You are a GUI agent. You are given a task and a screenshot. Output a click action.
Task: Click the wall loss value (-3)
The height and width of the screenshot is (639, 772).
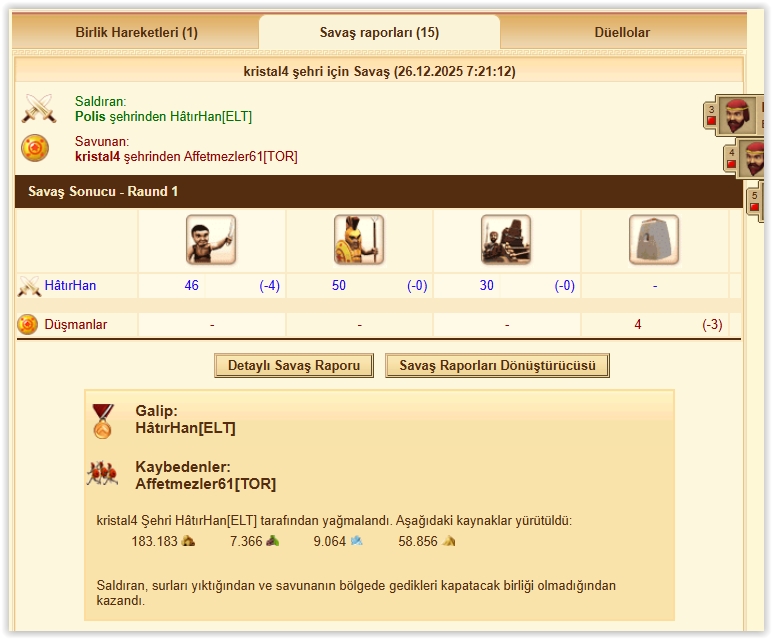[x=712, y=324]
